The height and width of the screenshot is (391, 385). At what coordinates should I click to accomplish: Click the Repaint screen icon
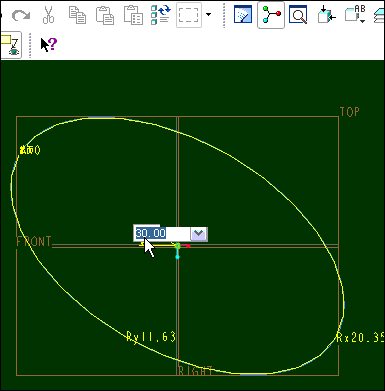[x=243, y=15]
